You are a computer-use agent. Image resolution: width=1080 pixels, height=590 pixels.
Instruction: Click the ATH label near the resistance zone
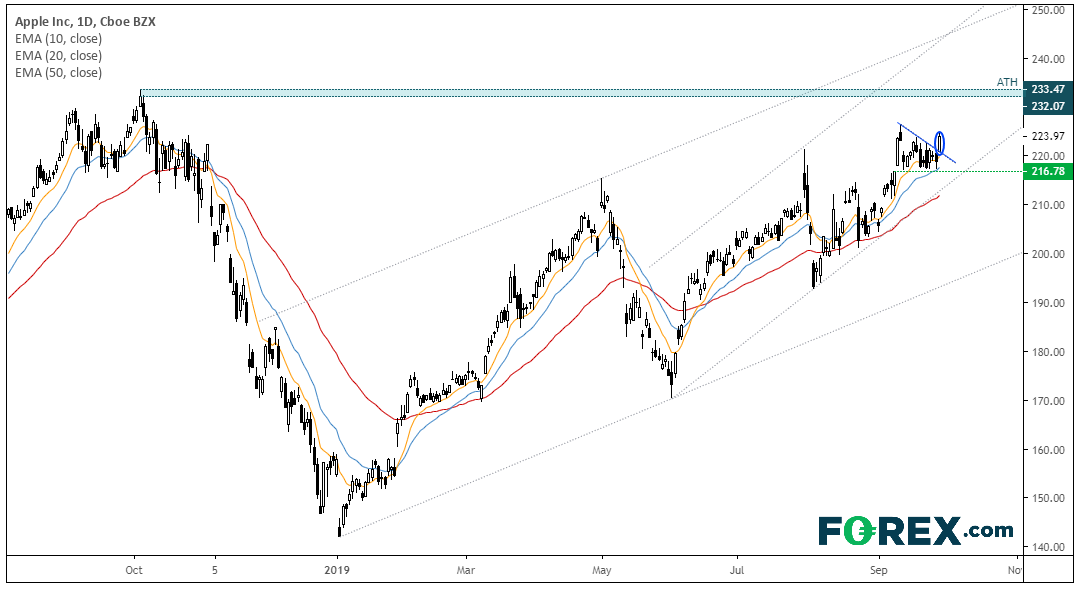[x=1007, y=82]
